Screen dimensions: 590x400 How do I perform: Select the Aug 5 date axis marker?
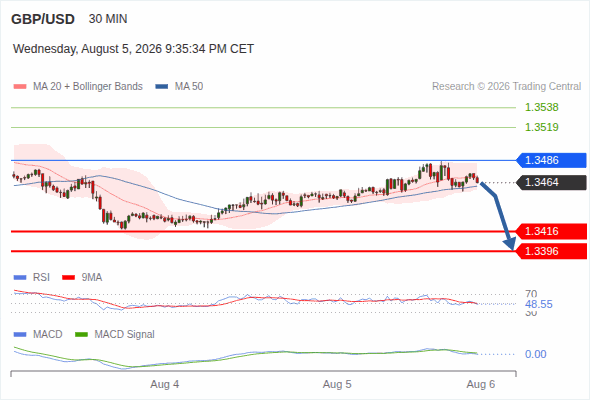[x=337, y=384]
